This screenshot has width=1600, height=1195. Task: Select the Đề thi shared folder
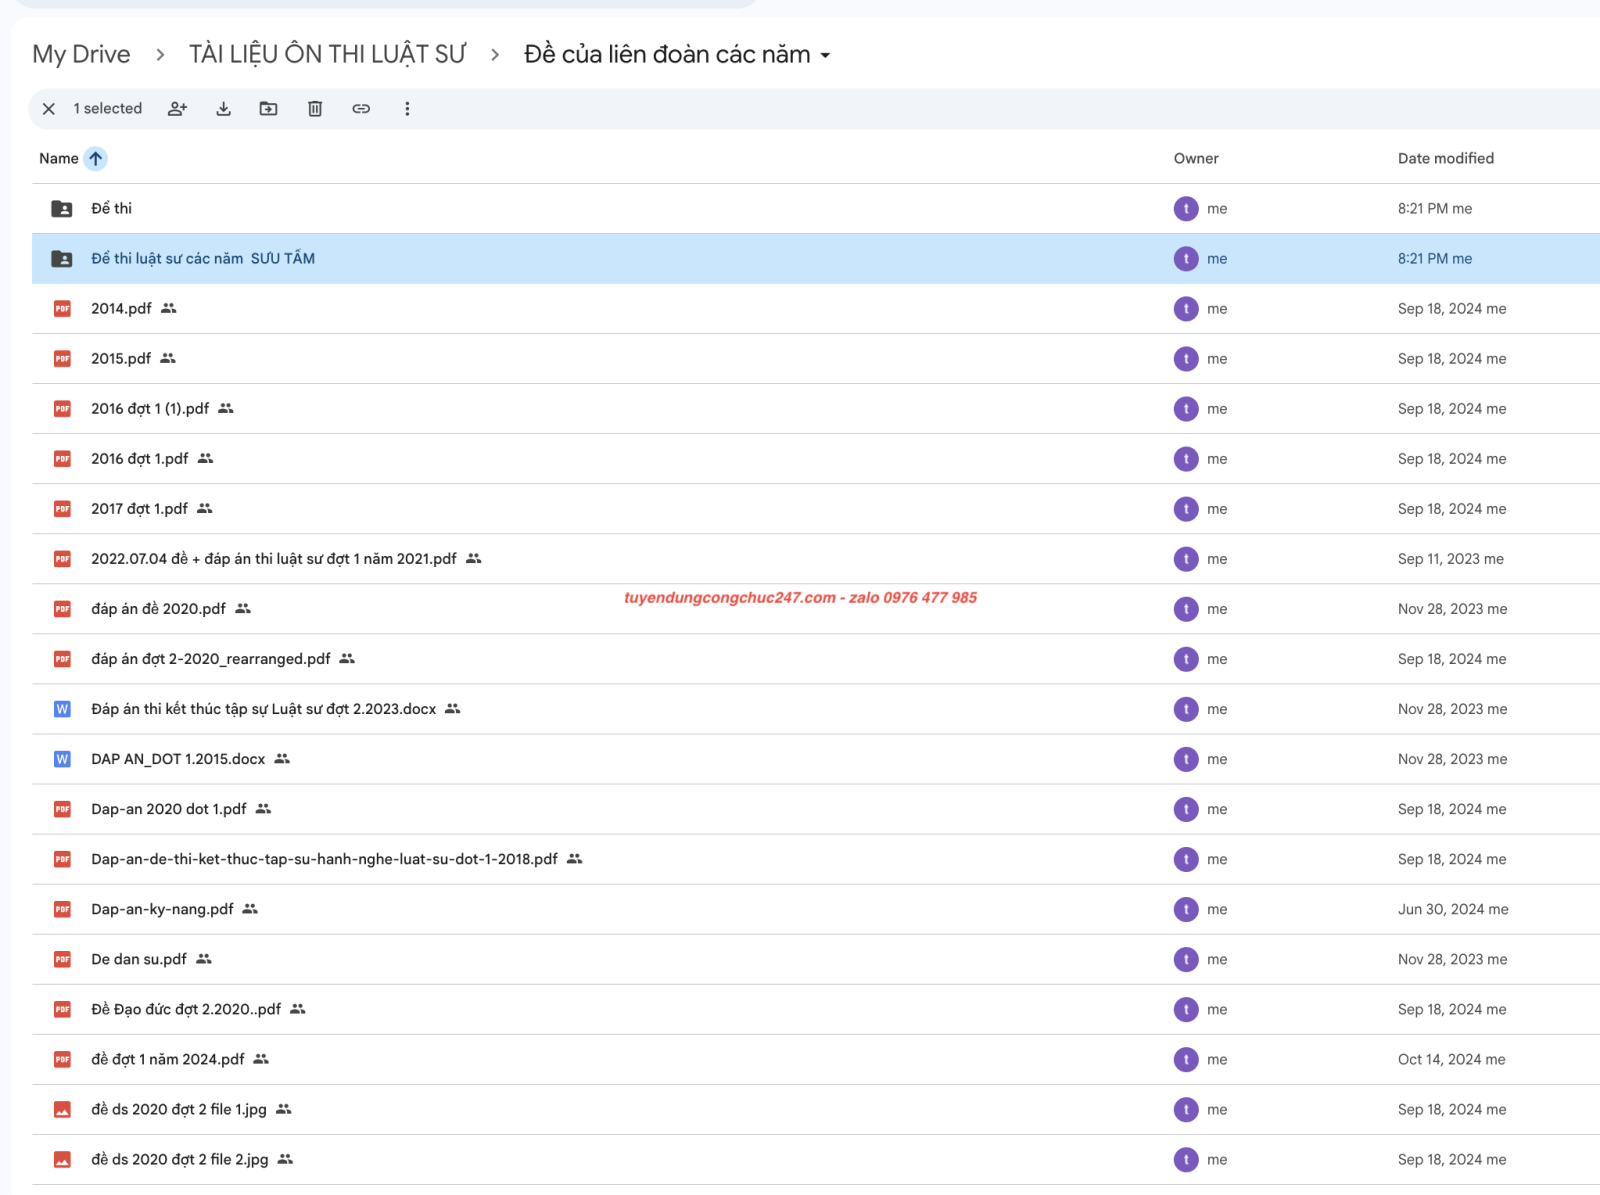[x=111, y=208]
